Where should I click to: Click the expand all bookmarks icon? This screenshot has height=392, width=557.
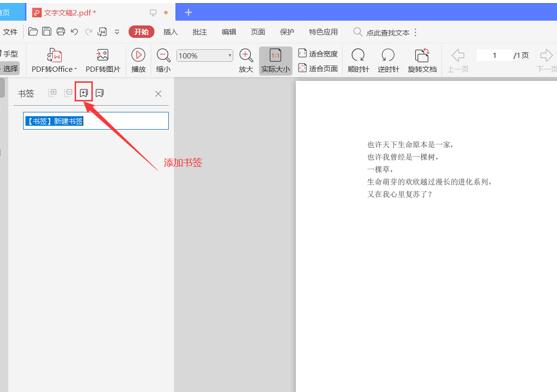pos(53,93)
